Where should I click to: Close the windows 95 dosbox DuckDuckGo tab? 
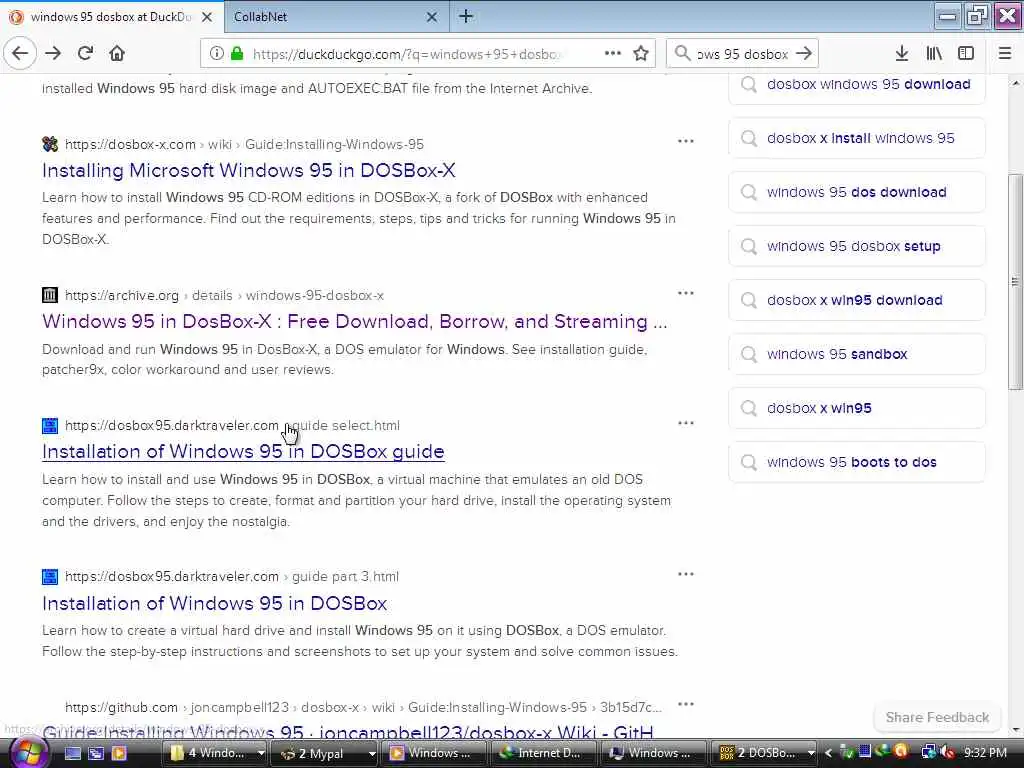click(x=206, y=17)
